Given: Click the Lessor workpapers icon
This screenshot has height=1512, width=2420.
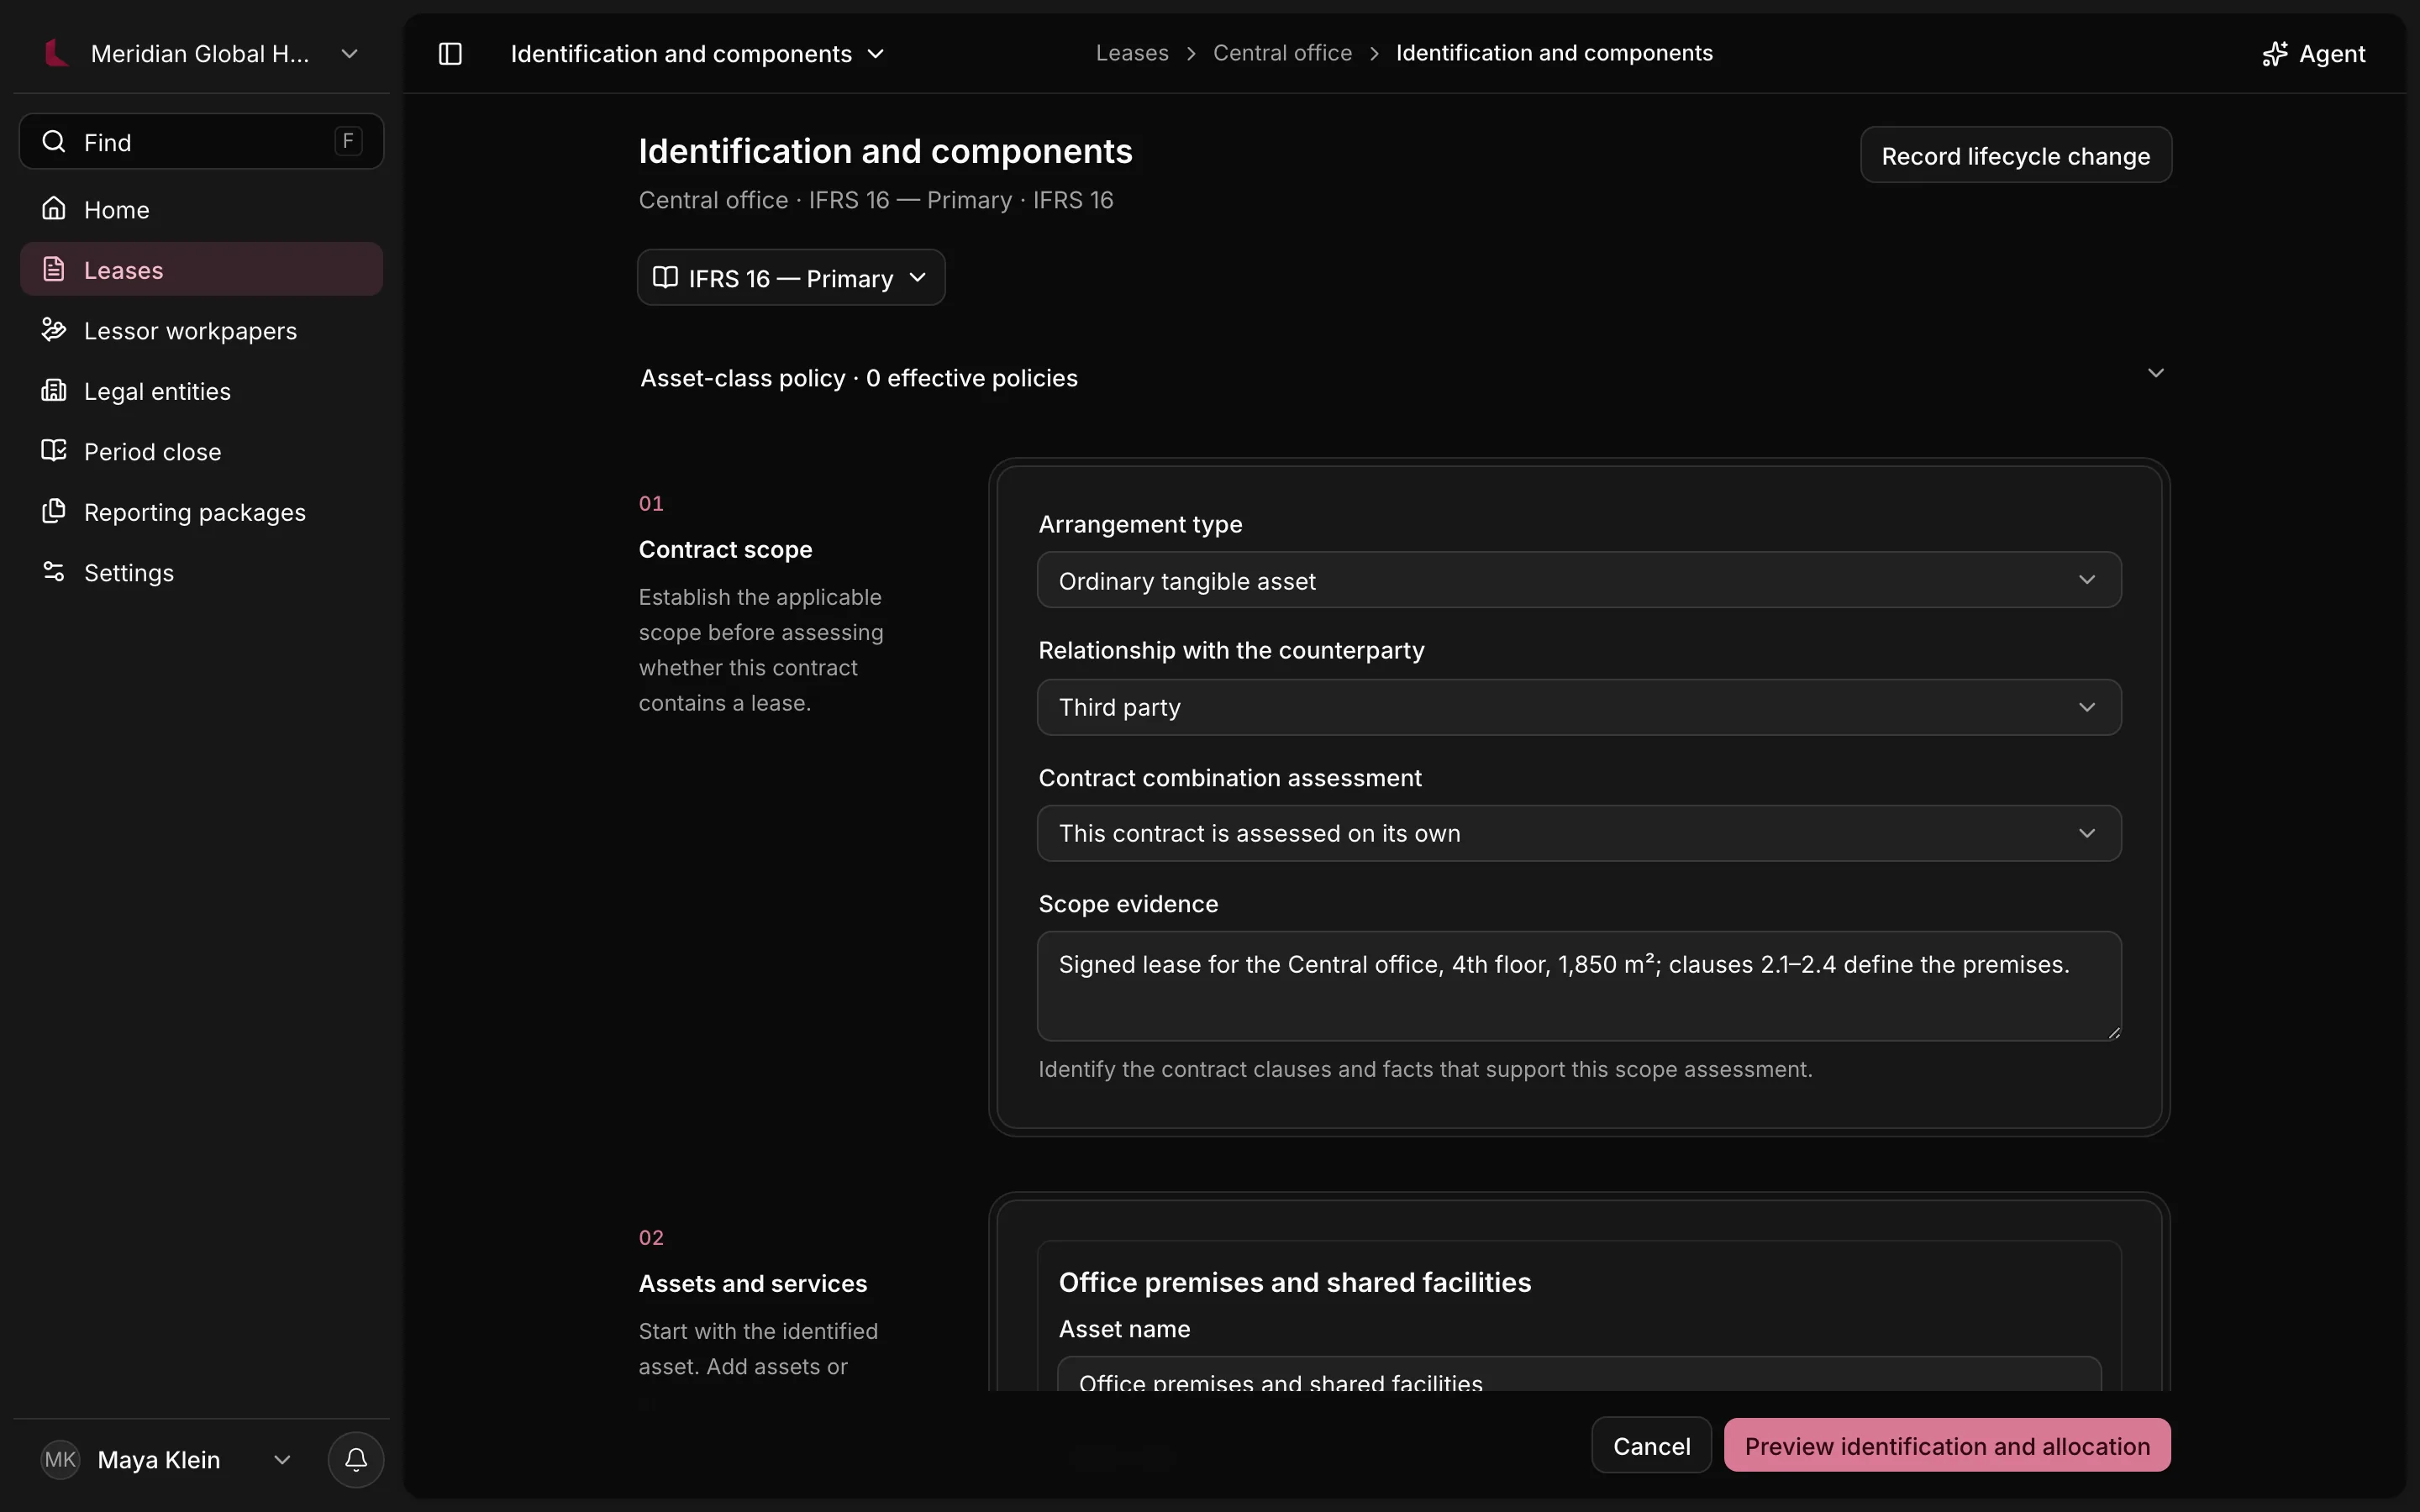Looking at the screenshot, I should click(x=54, y=329).
